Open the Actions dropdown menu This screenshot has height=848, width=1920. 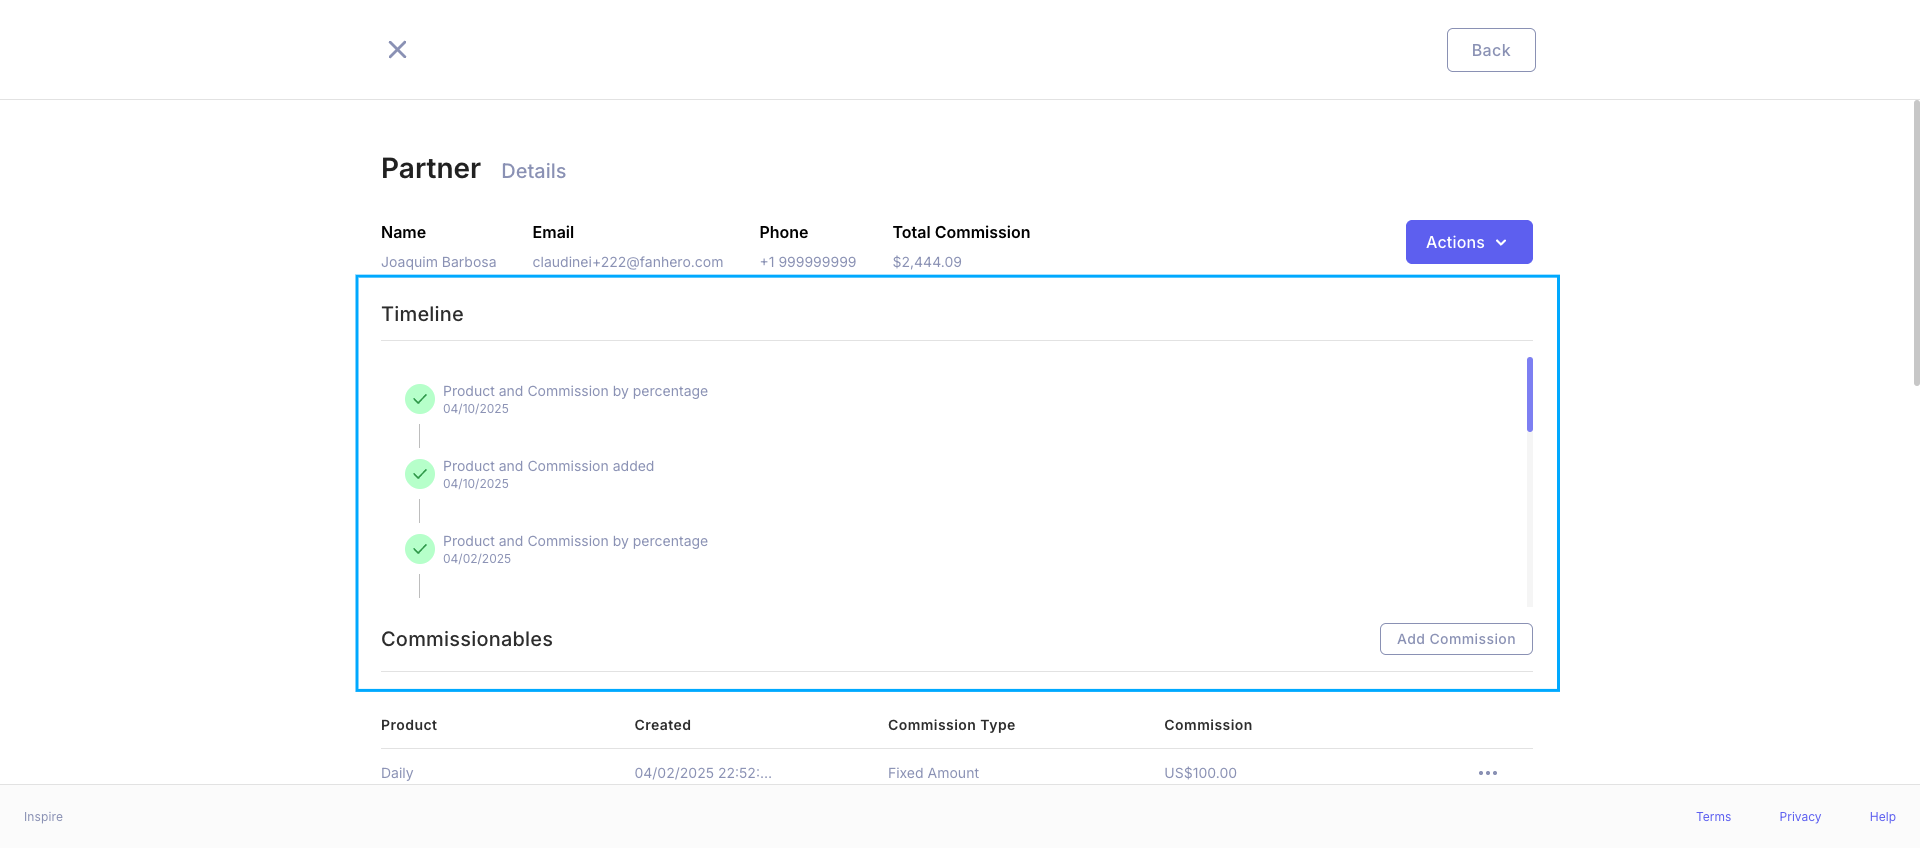[x=1469, y=242]
